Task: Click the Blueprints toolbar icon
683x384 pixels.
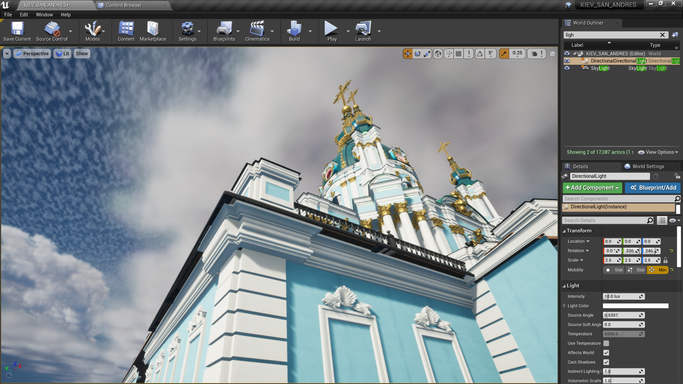Action: [x=224, y=31]
